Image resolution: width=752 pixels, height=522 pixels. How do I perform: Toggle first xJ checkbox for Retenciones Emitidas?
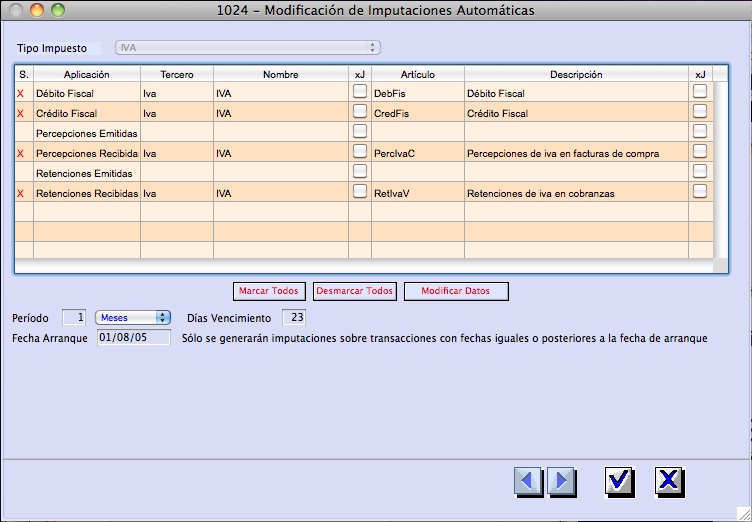(360, 171)
